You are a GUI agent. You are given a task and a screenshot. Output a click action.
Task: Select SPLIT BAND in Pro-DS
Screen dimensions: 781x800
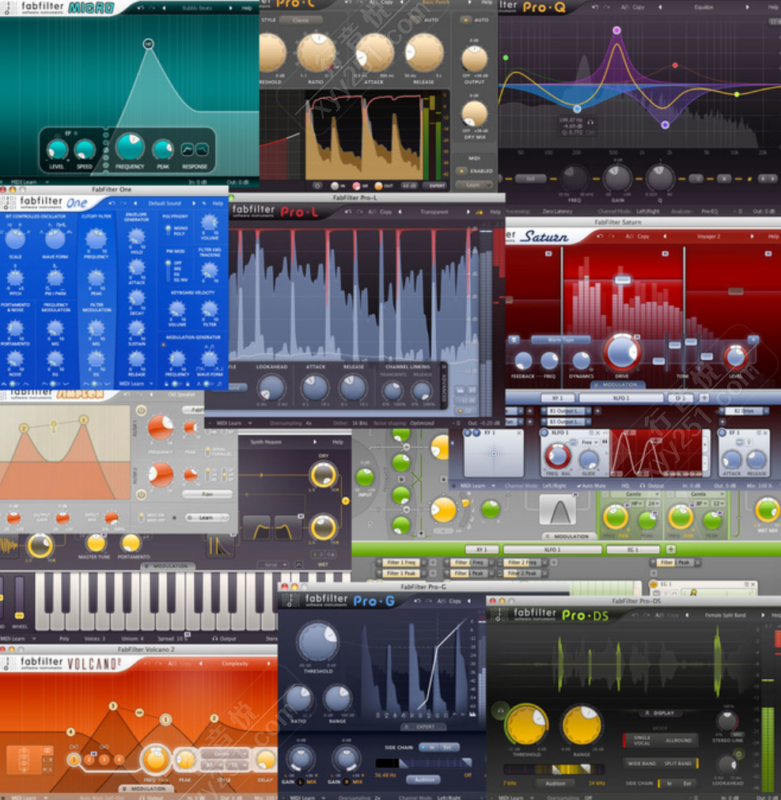pyautogui.click(x=678, y=764)
